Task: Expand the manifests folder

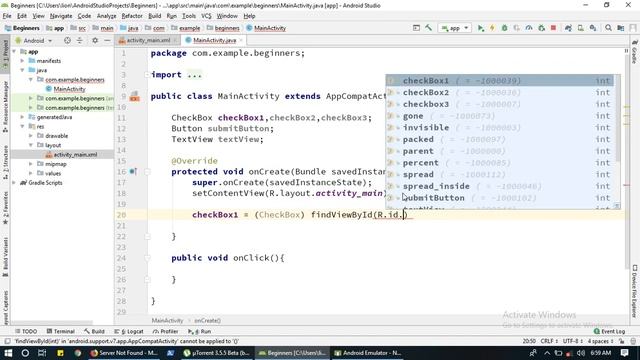Action: click(x=22, y=61)
